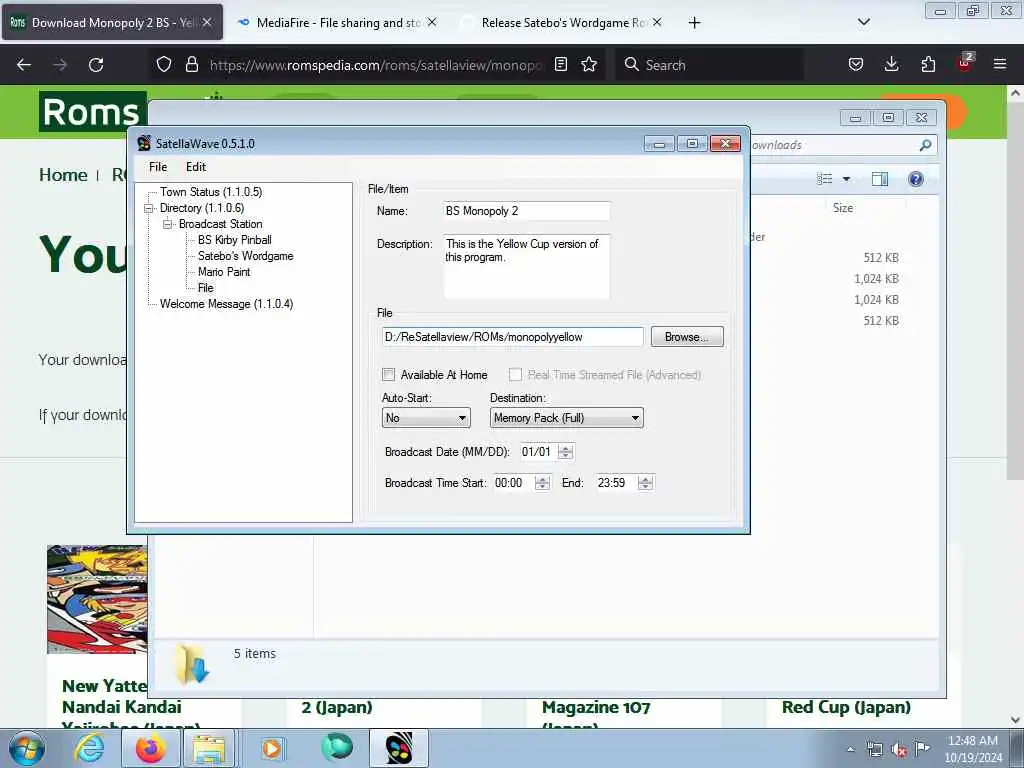This screenshot has width=1024, height=768.
Task: Select Satebo's Wordgame tree item
Action: 246,256
